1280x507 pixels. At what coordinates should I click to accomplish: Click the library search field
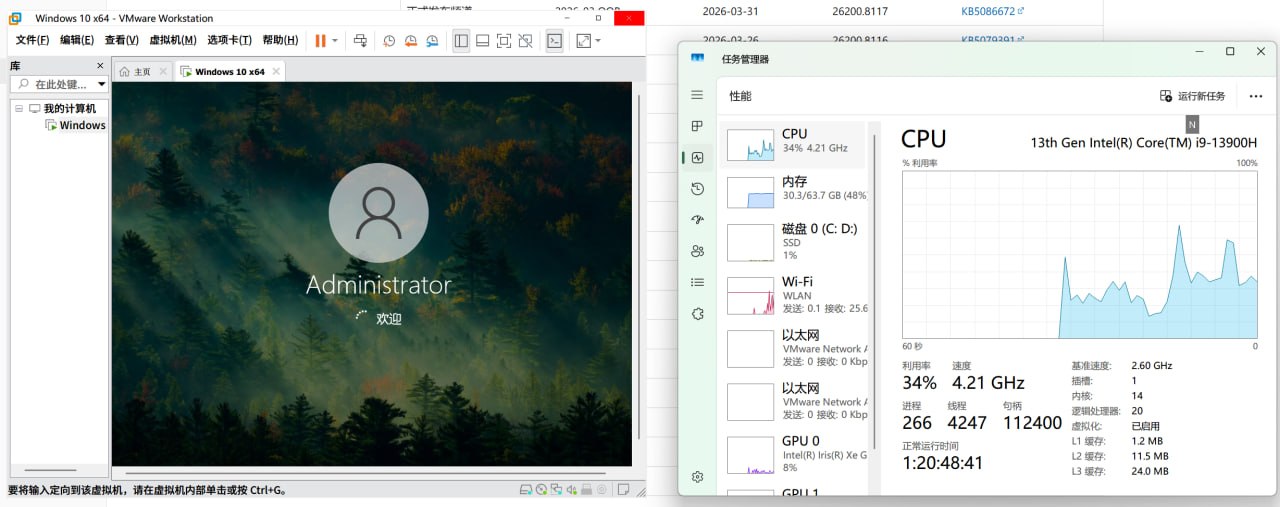[57, 85]
